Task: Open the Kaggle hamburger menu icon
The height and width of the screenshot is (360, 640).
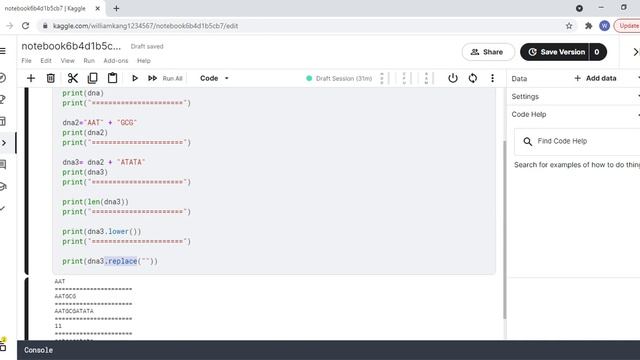Action: click(x=3, y=51)
